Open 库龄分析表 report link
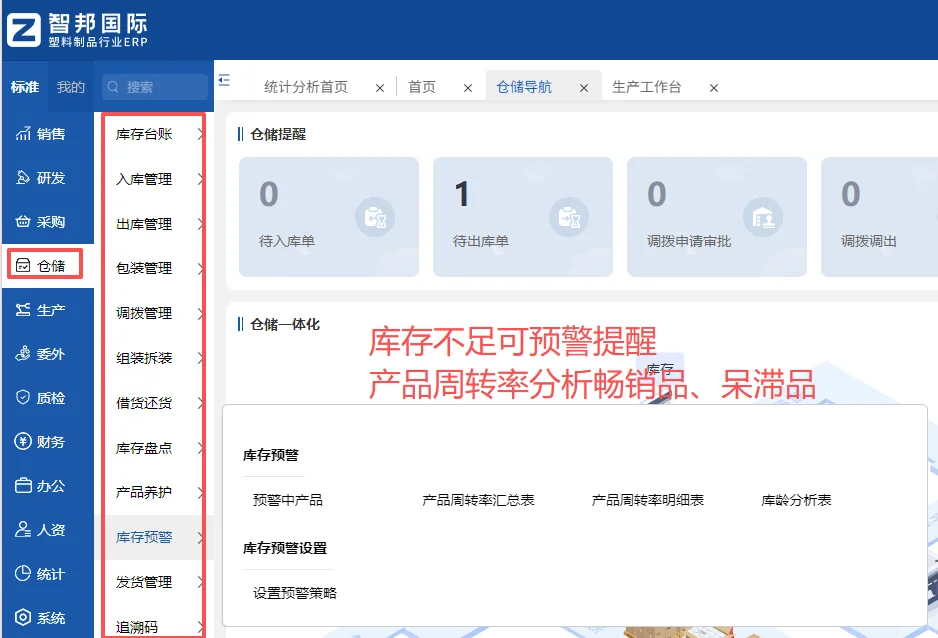Image resolution: width=938 pixels, height=638 pixels. pos(797,500)
